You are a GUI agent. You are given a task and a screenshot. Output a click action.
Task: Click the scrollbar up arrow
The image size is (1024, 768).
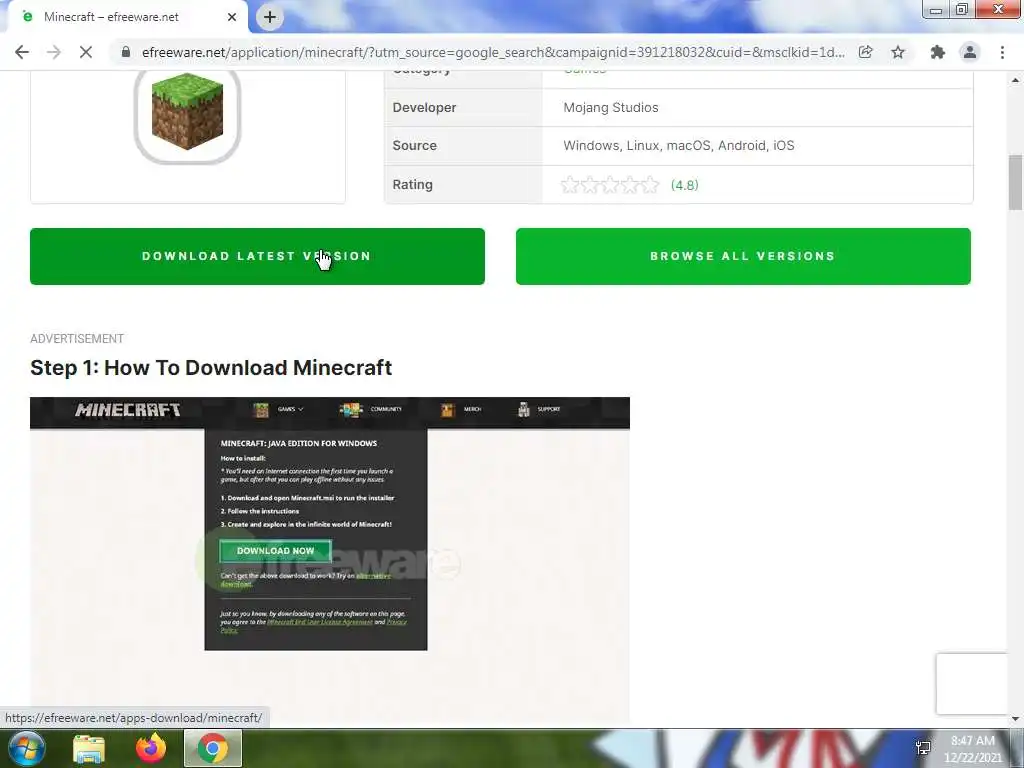pos(1015,80)
